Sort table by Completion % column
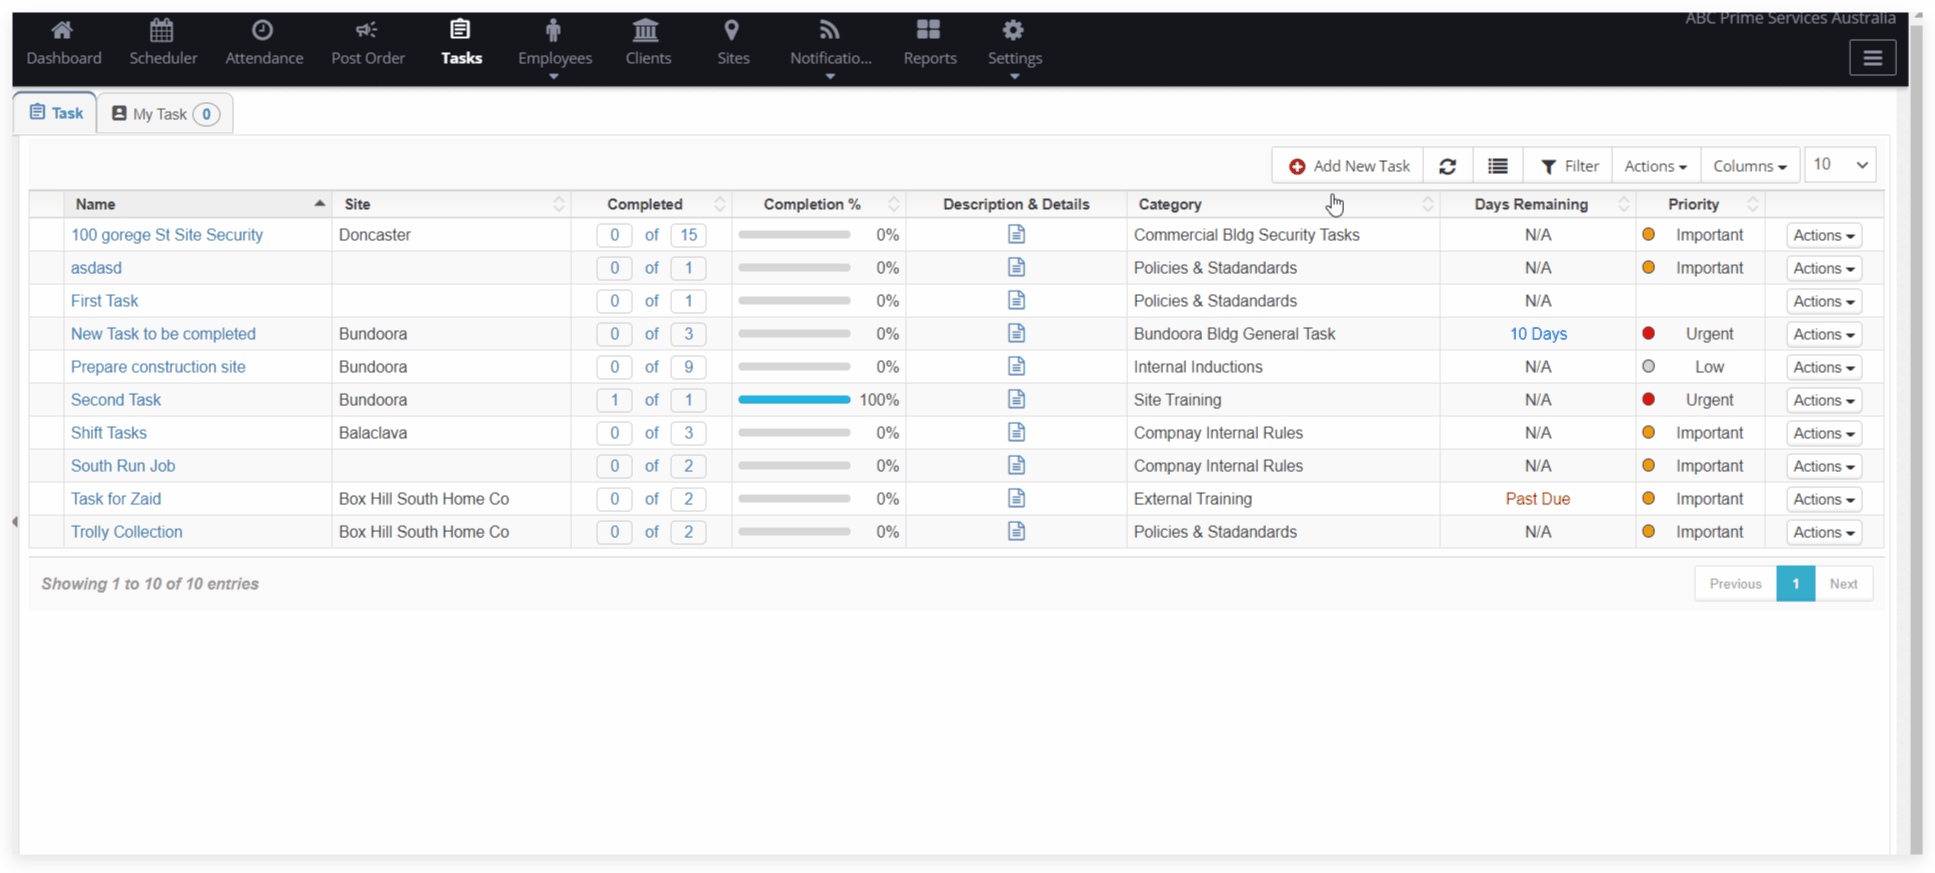The height and width of the screenshot is (873, 1935). 819,204
